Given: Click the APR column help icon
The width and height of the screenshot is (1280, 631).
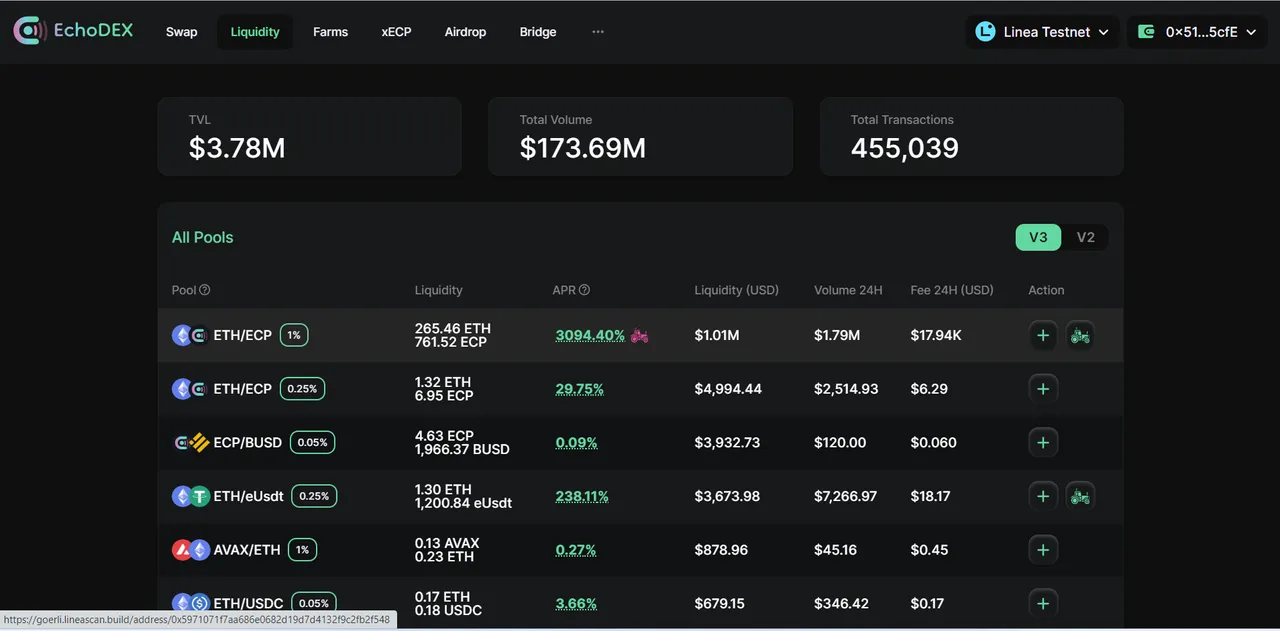Looking at the screenshot, I should click(584, 290).
